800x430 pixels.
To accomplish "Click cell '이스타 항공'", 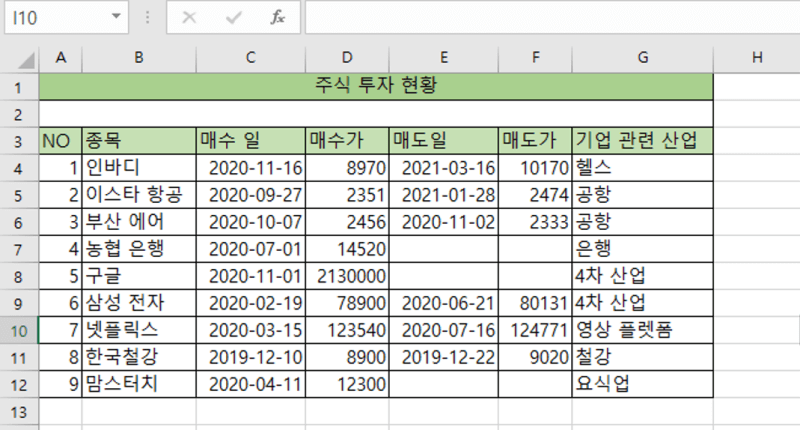I will 139,195.
